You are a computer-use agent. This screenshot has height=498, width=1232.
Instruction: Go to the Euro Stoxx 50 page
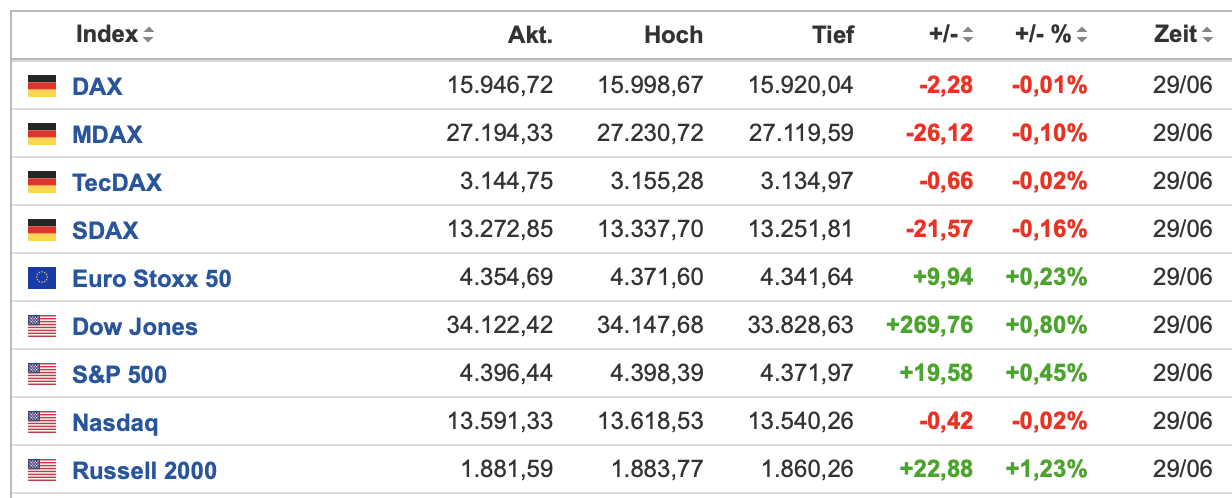[151, 278]
